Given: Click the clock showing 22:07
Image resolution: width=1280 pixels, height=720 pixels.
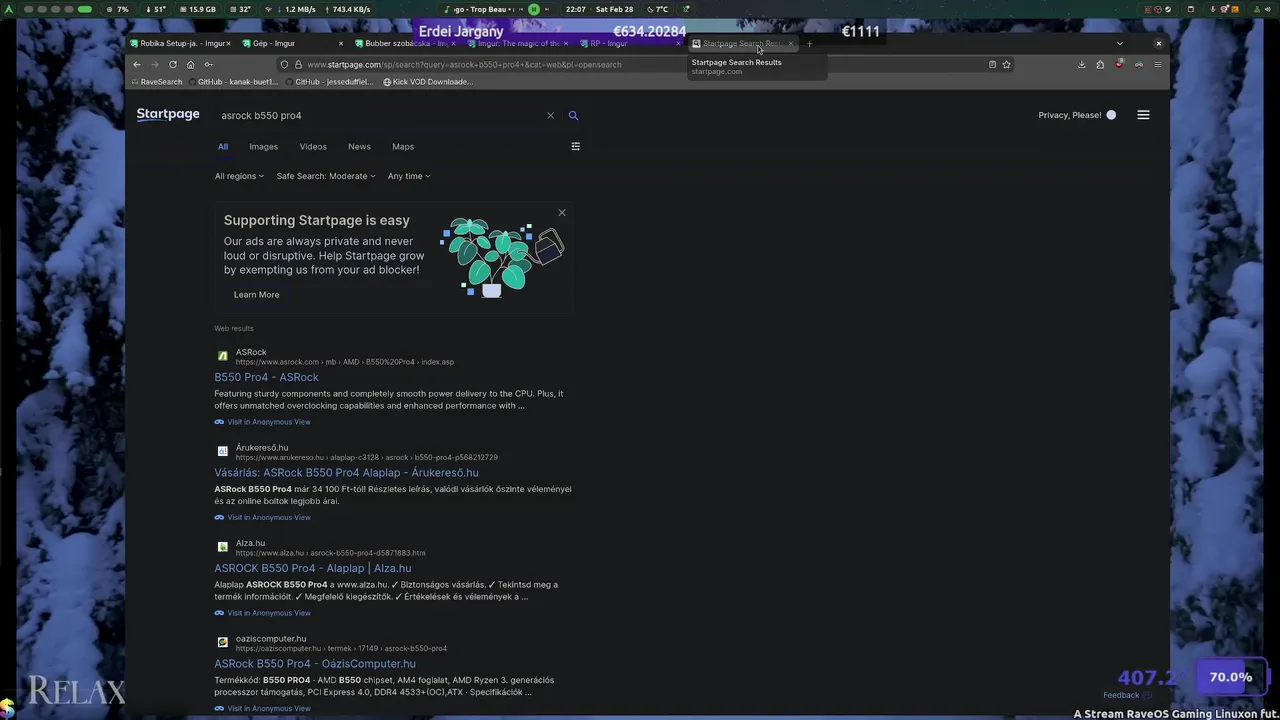Looking at the screenshot, I should [x=576, y=9].
